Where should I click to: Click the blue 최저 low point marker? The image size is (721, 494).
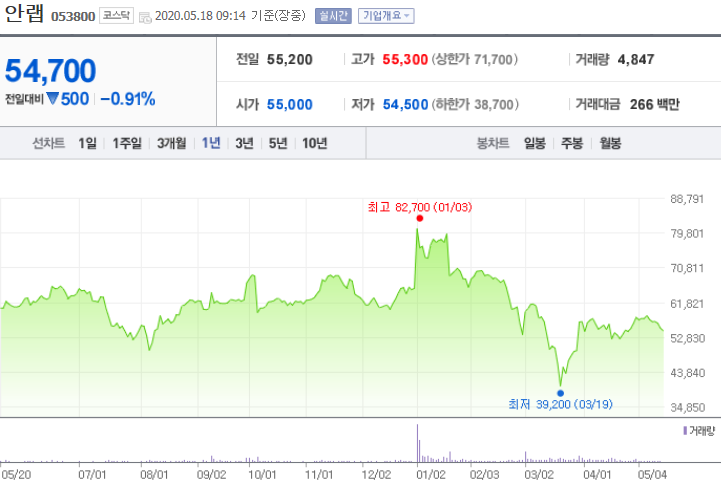click(x=560, y=393)
